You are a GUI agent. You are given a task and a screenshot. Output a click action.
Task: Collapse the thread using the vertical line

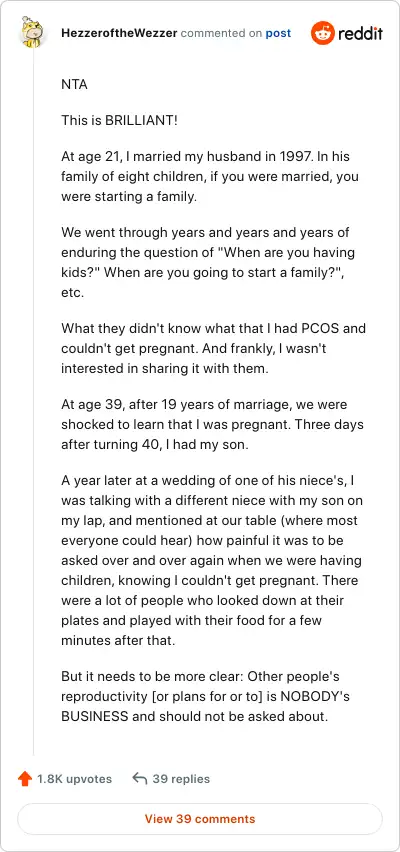tap(34, 402)
